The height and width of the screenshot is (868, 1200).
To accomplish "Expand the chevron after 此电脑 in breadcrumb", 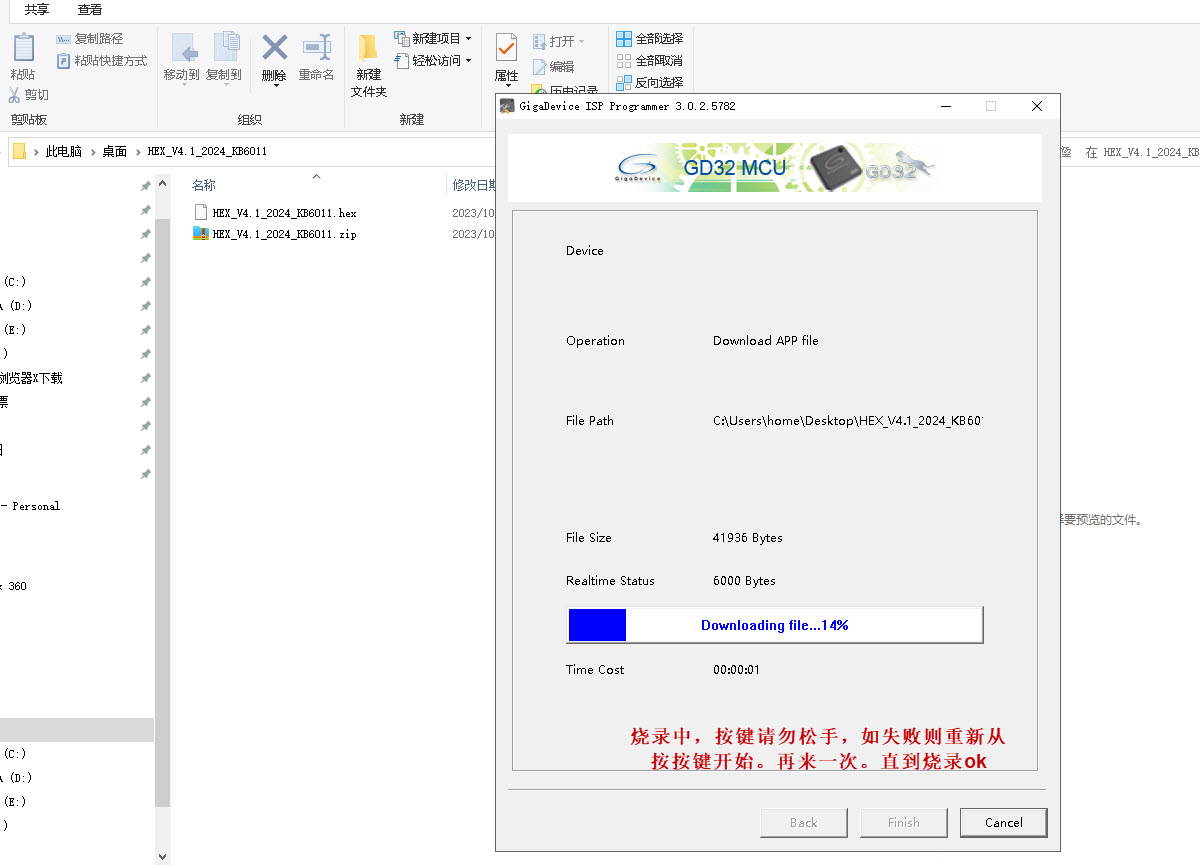I will click(93, 152).
